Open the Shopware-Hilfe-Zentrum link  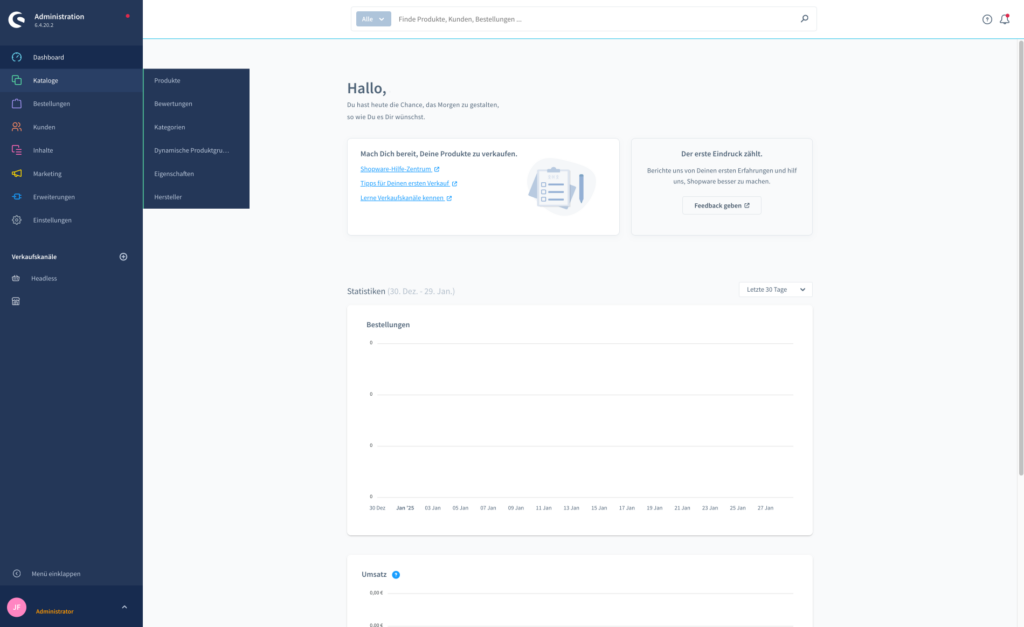tap(396, 169)
